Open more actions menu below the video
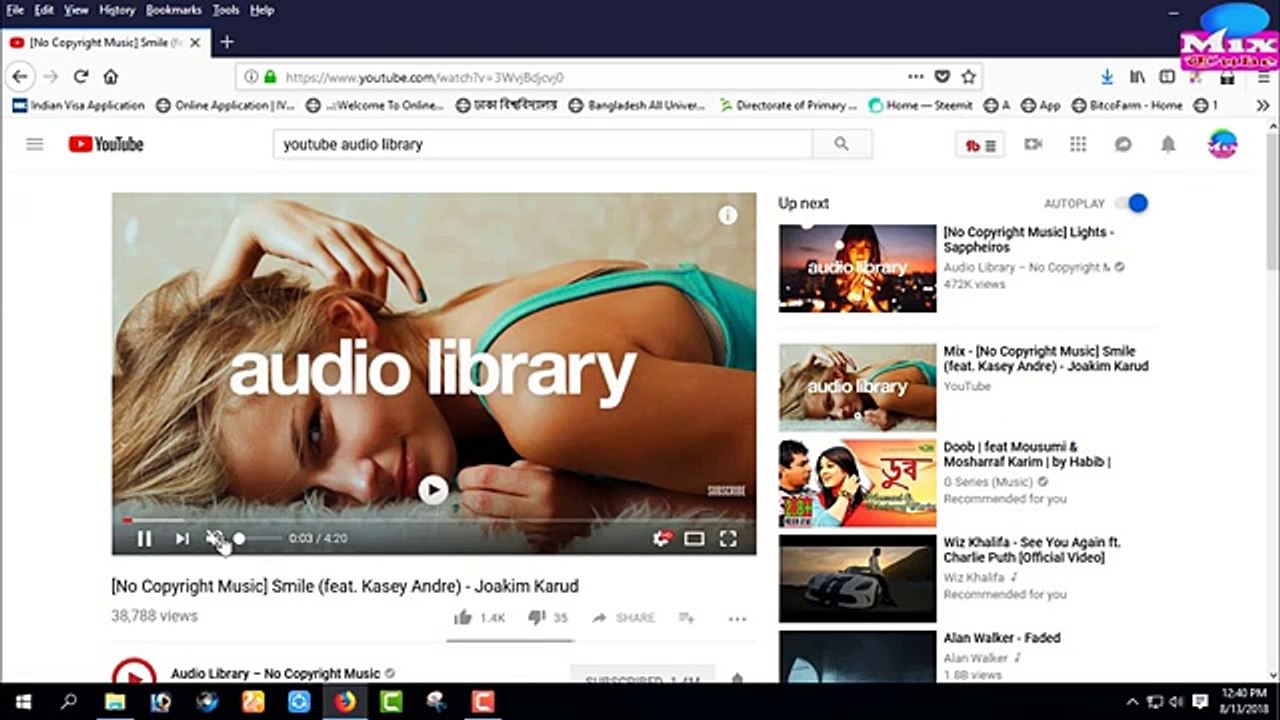The image size is (1280, 720). [737, 619]
